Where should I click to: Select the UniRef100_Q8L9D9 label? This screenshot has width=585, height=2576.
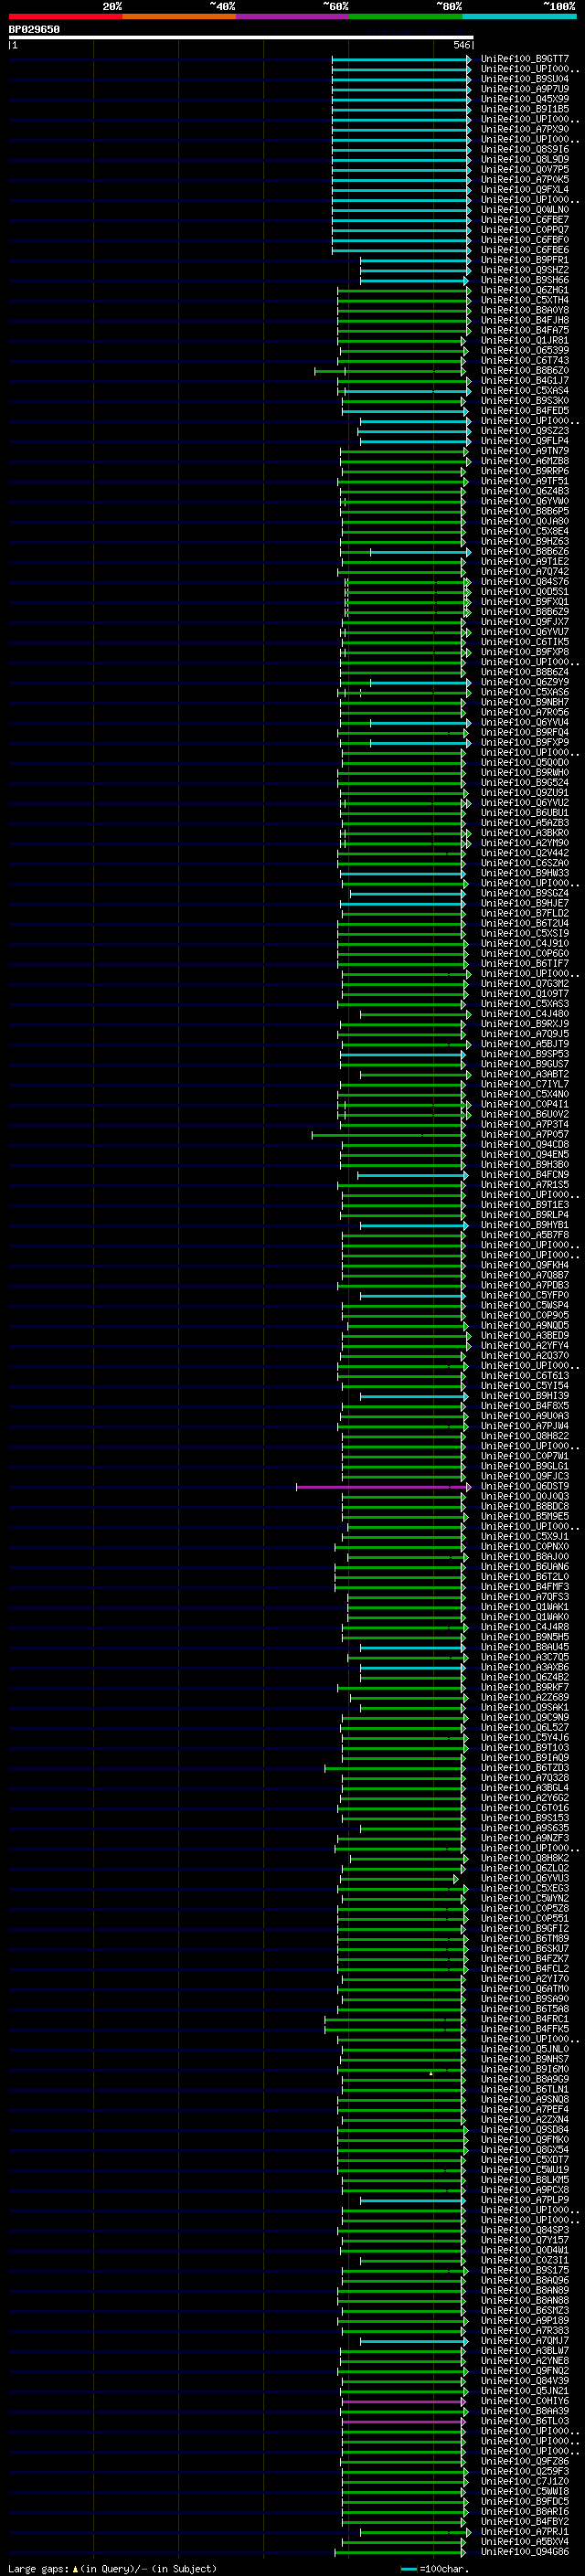[525, 159]
